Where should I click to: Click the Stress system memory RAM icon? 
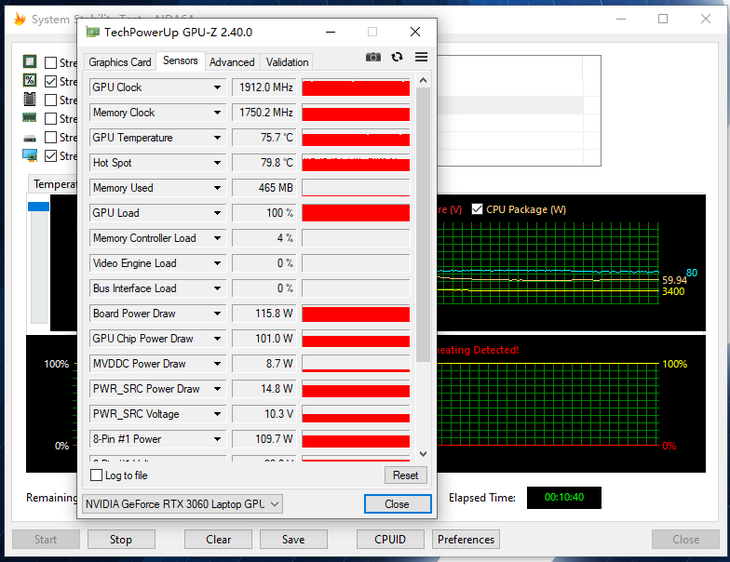[x=30, y=119]
